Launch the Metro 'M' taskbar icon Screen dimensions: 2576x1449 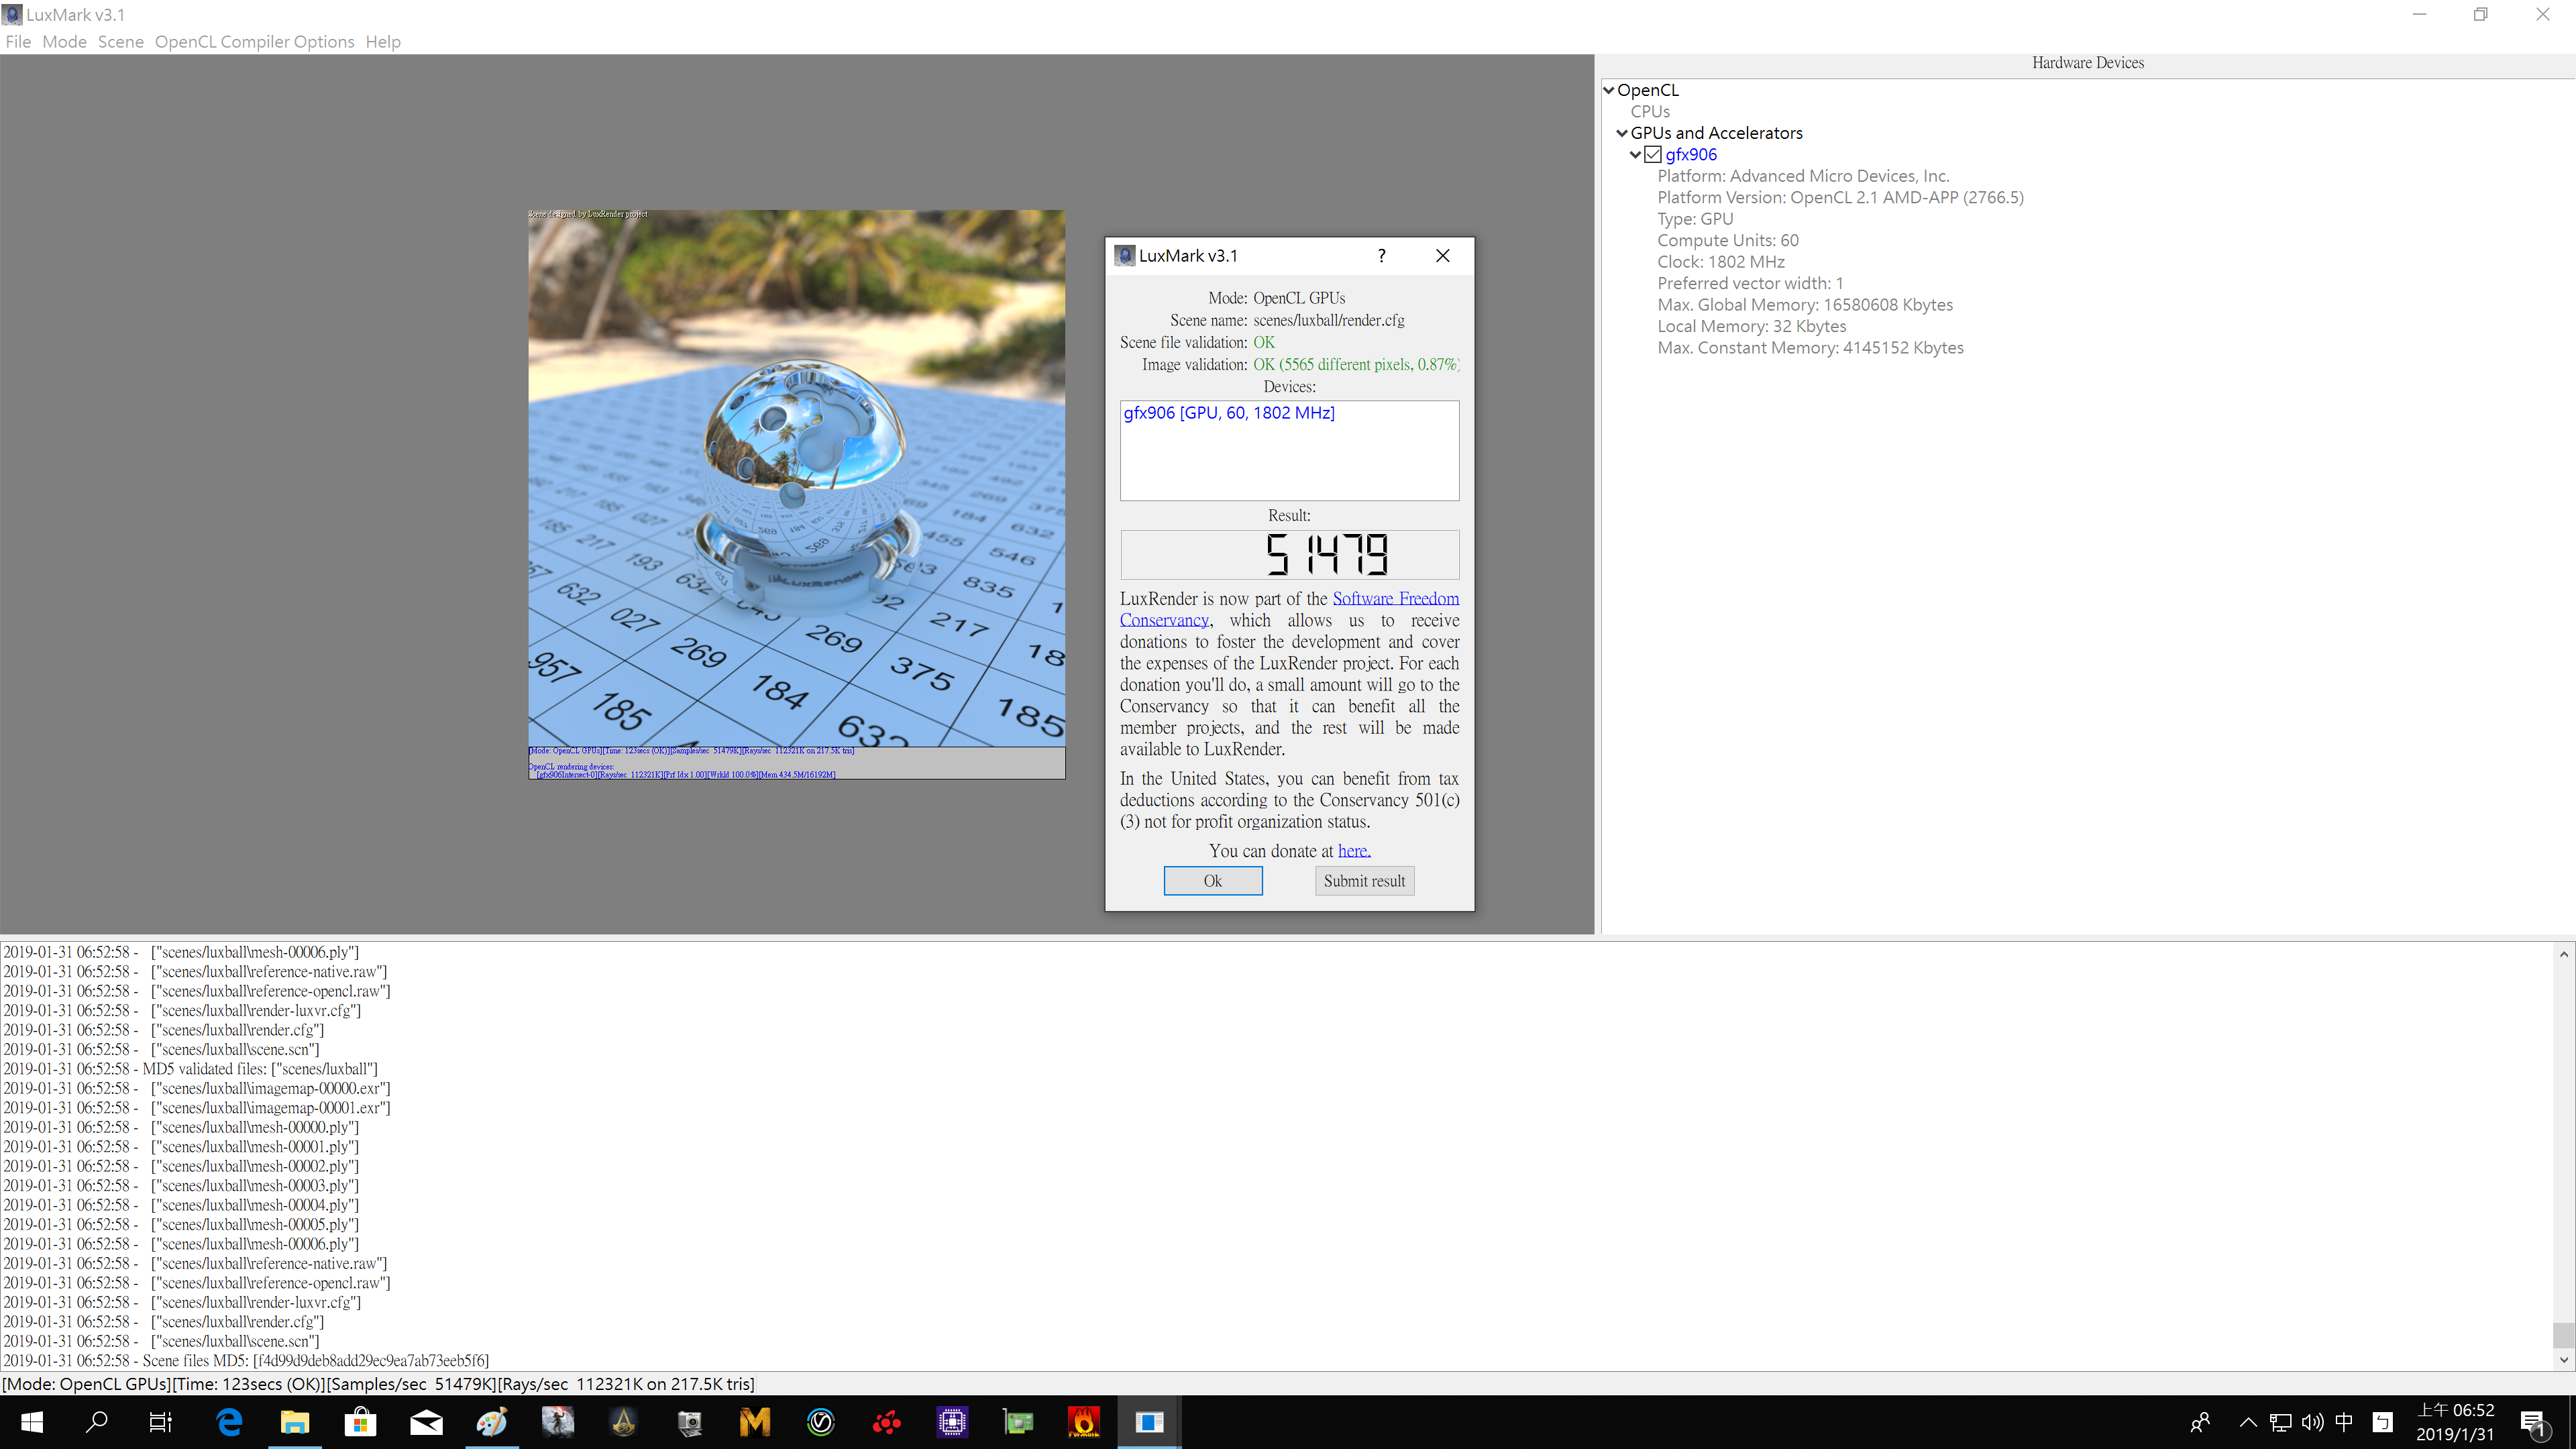[755, 1422]
